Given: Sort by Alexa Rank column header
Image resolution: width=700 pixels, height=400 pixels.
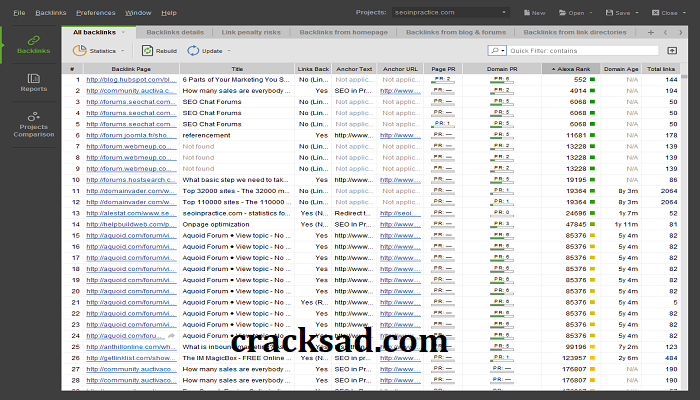Looking at the screenshot, I should (x=571, y=69).
